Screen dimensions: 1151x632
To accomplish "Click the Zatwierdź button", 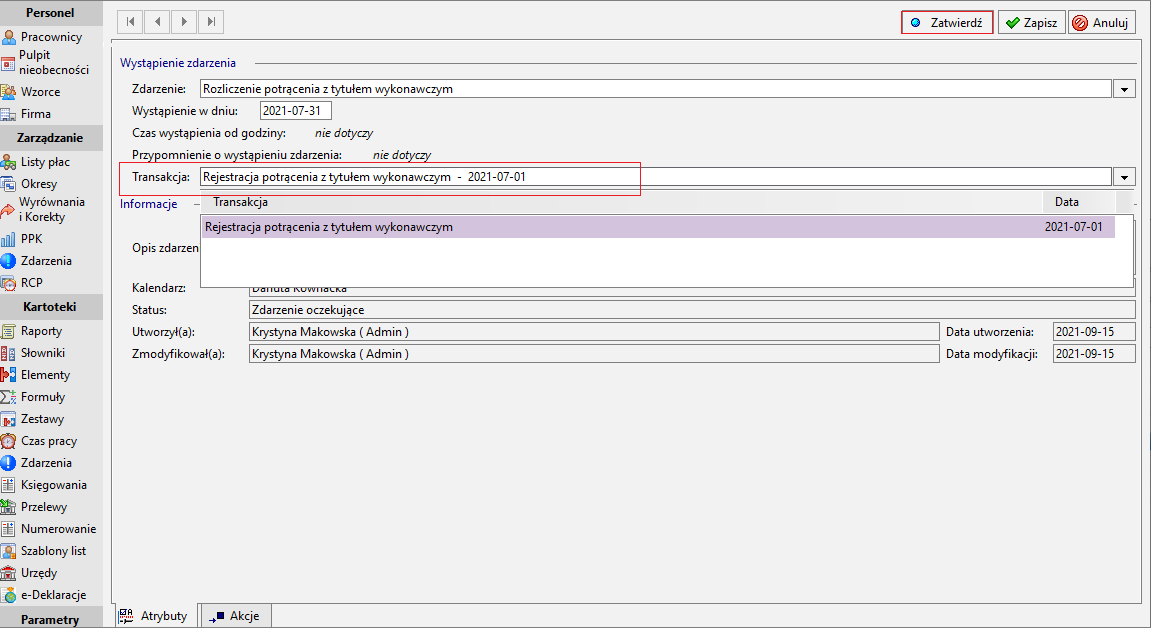I will [947, 23].
